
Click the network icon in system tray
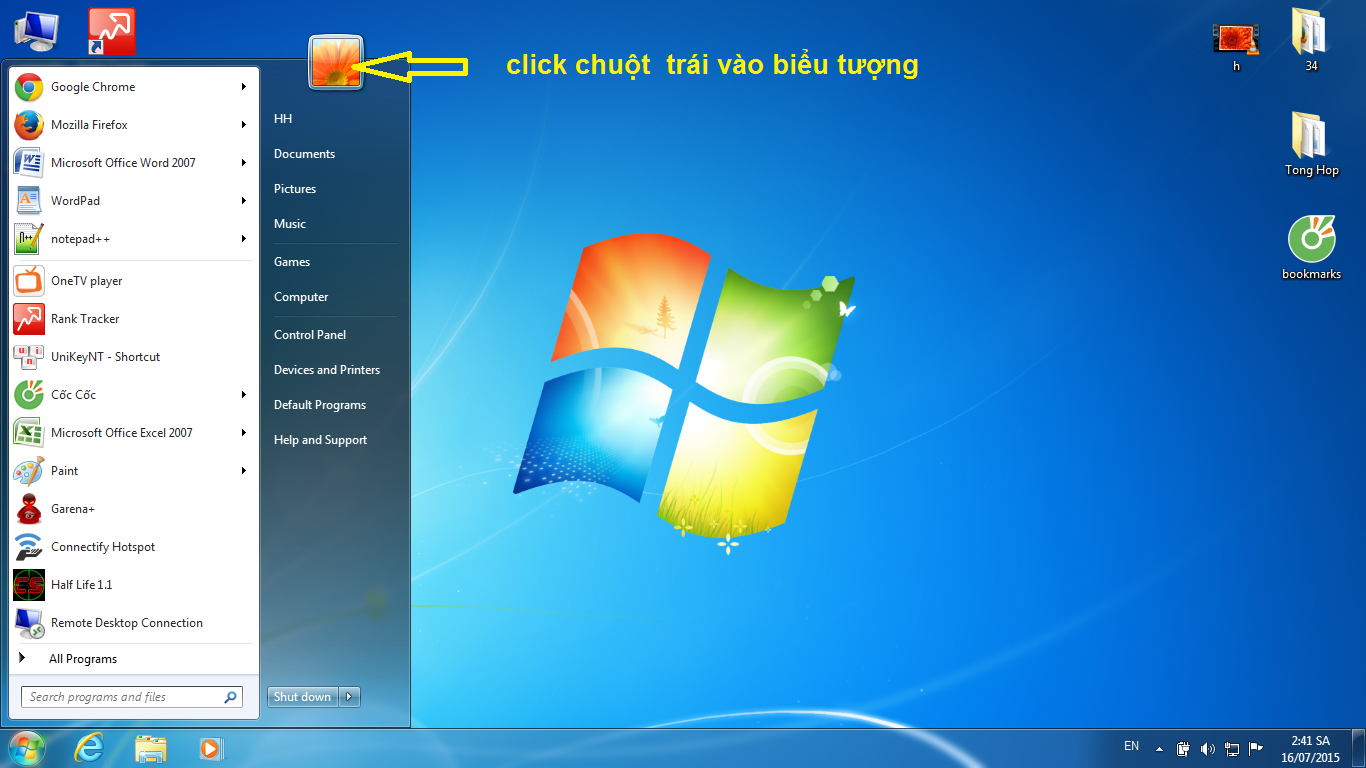[x=1232, y=748]
